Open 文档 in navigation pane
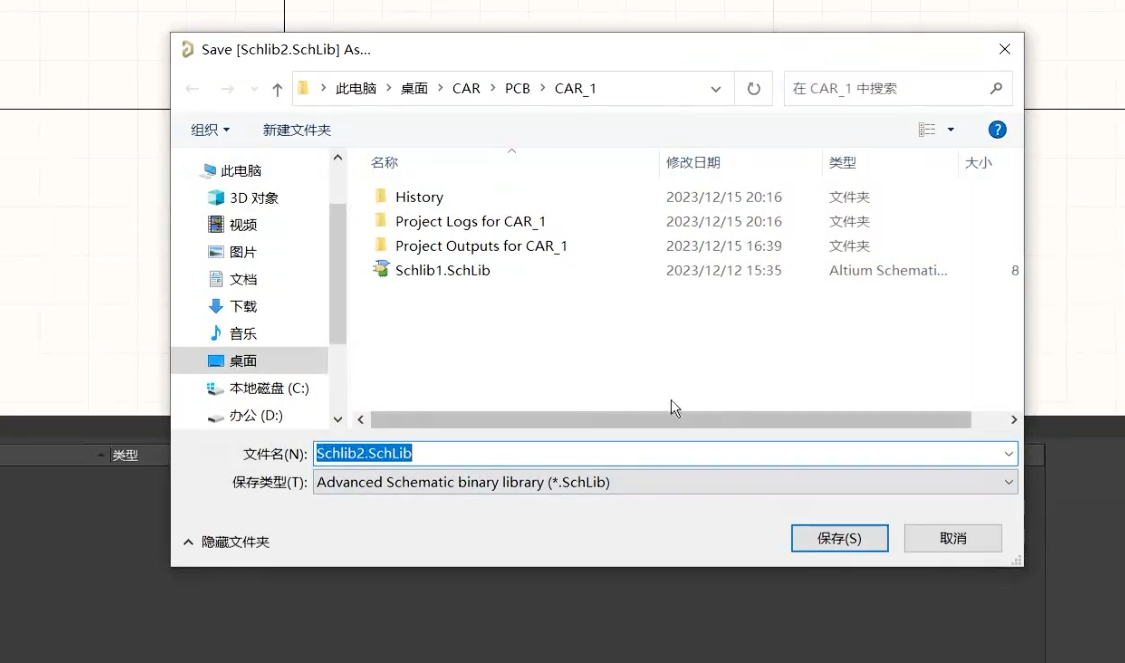1125x663 pixels. click(243, 279)
